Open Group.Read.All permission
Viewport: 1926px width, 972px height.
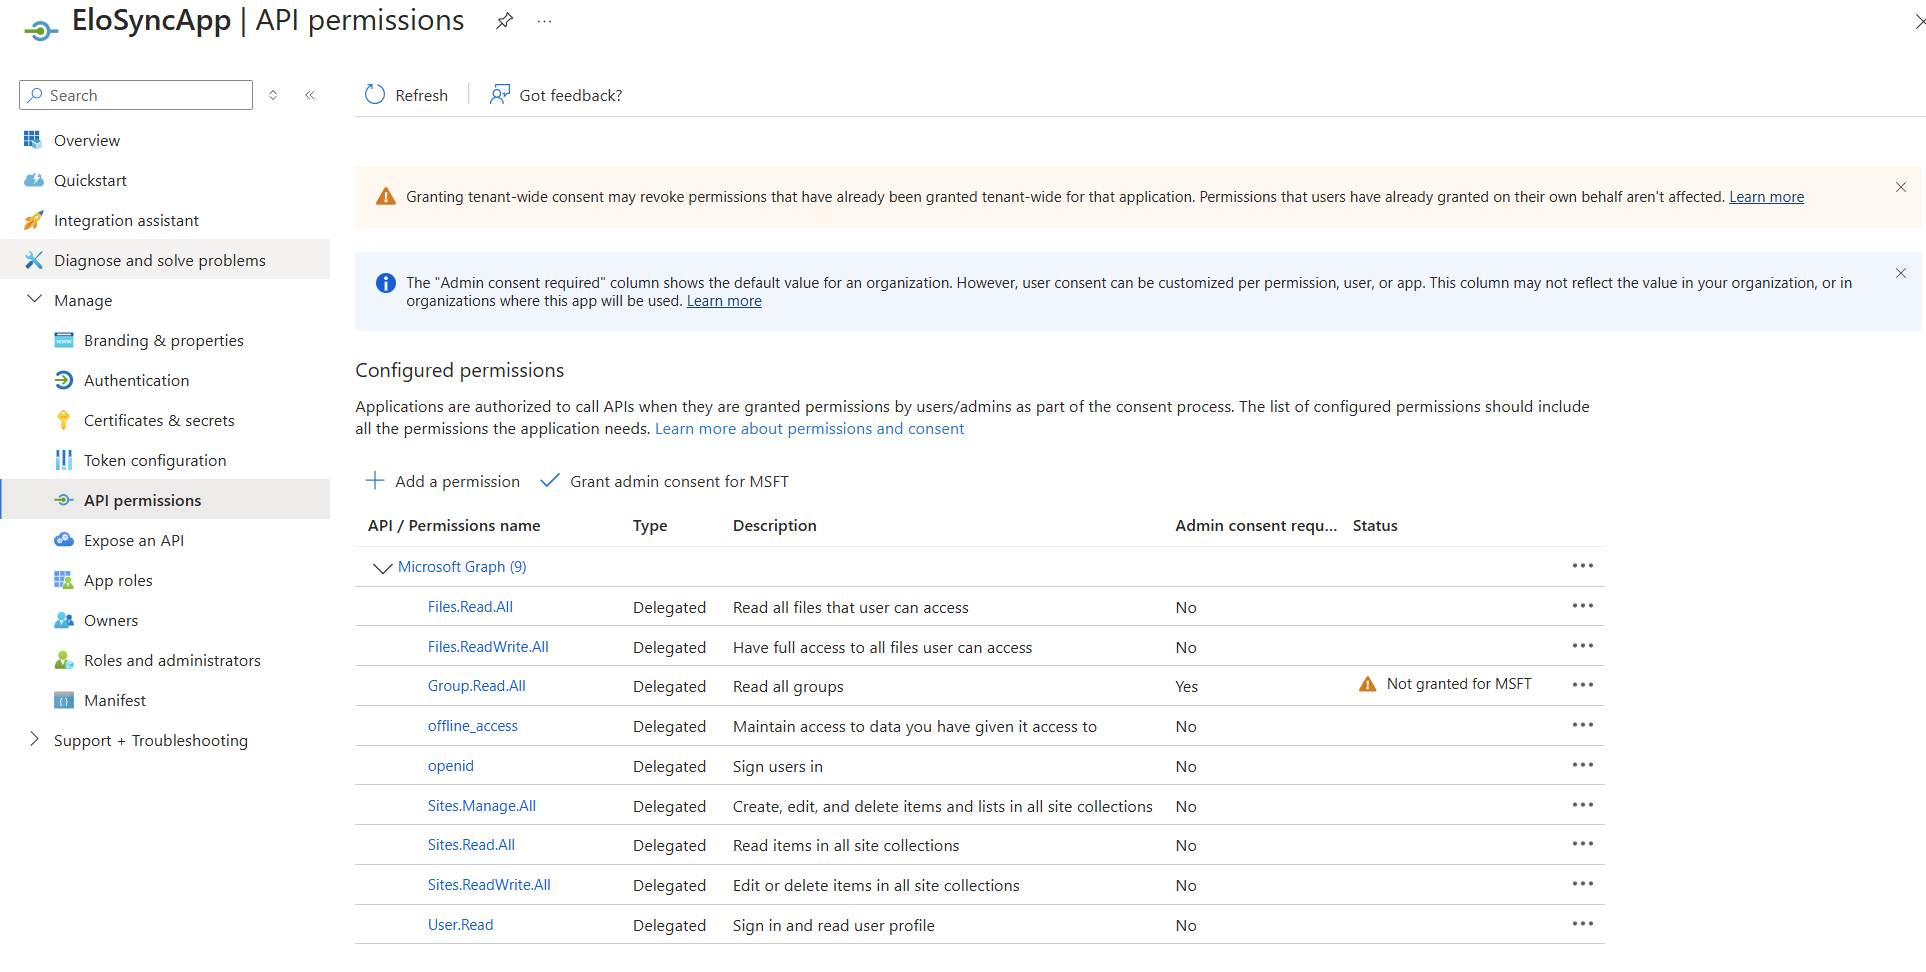pyautogui.click(x=477, y=686)
